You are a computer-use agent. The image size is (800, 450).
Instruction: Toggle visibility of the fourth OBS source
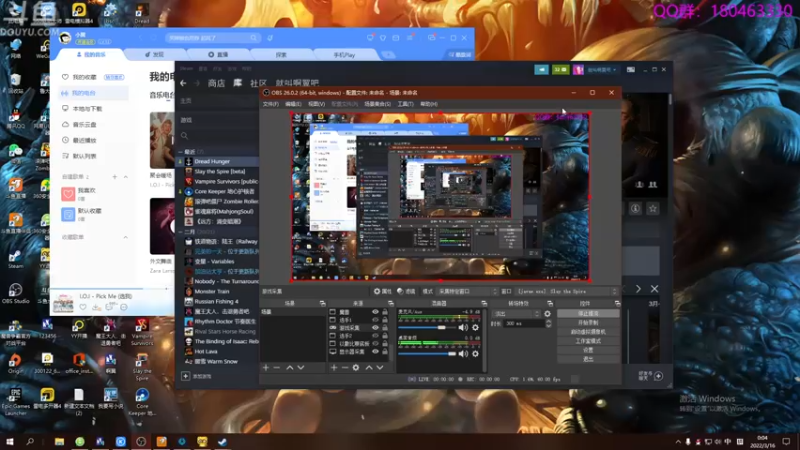click(x=376, y=336)
